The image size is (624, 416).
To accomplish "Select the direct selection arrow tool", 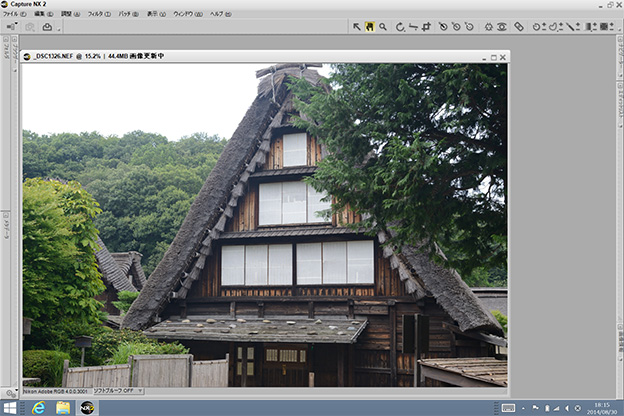I will tap(357, 27).
